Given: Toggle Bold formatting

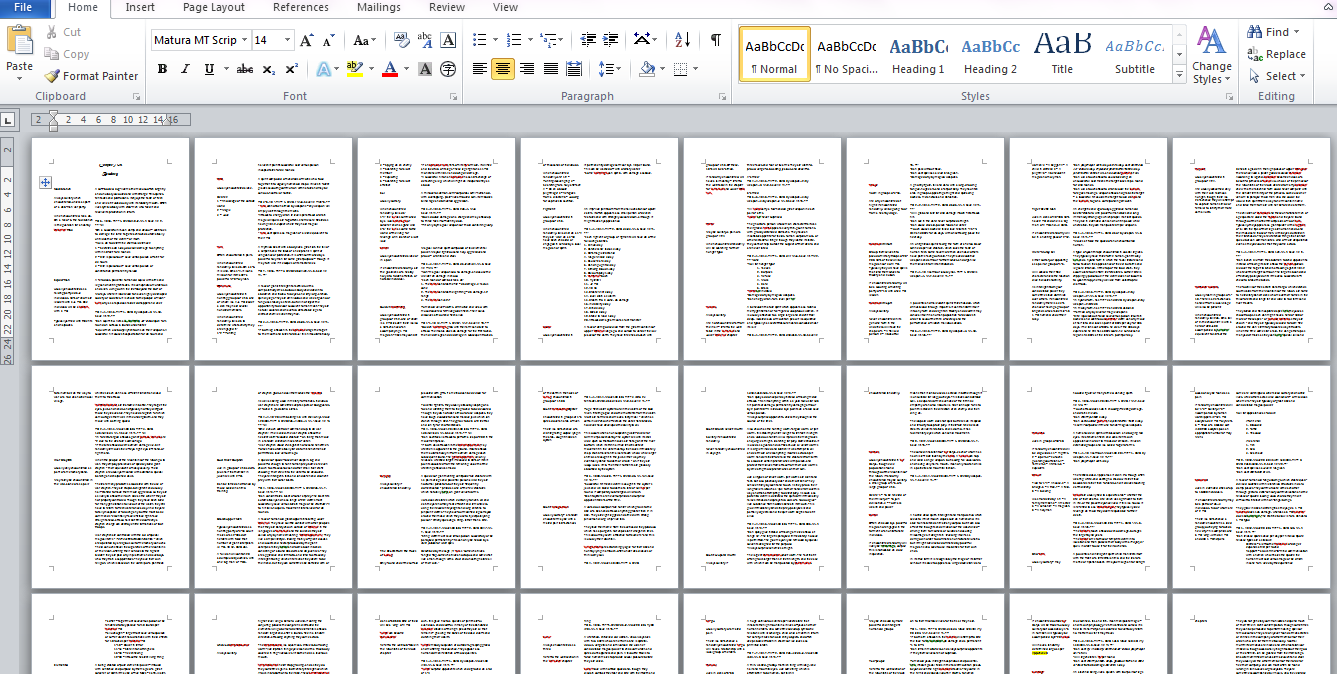Looking at the screenshot, I should tap(161, 69).
